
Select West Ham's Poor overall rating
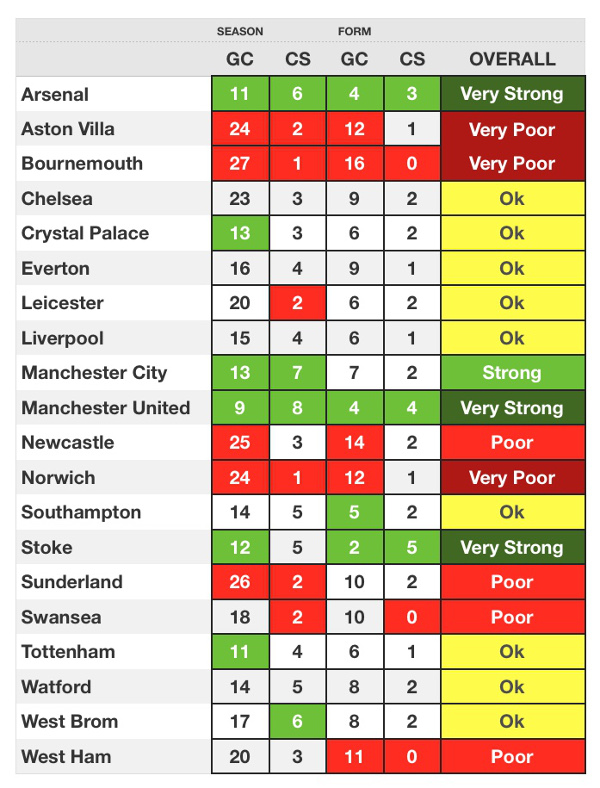[x=513, y=756]
